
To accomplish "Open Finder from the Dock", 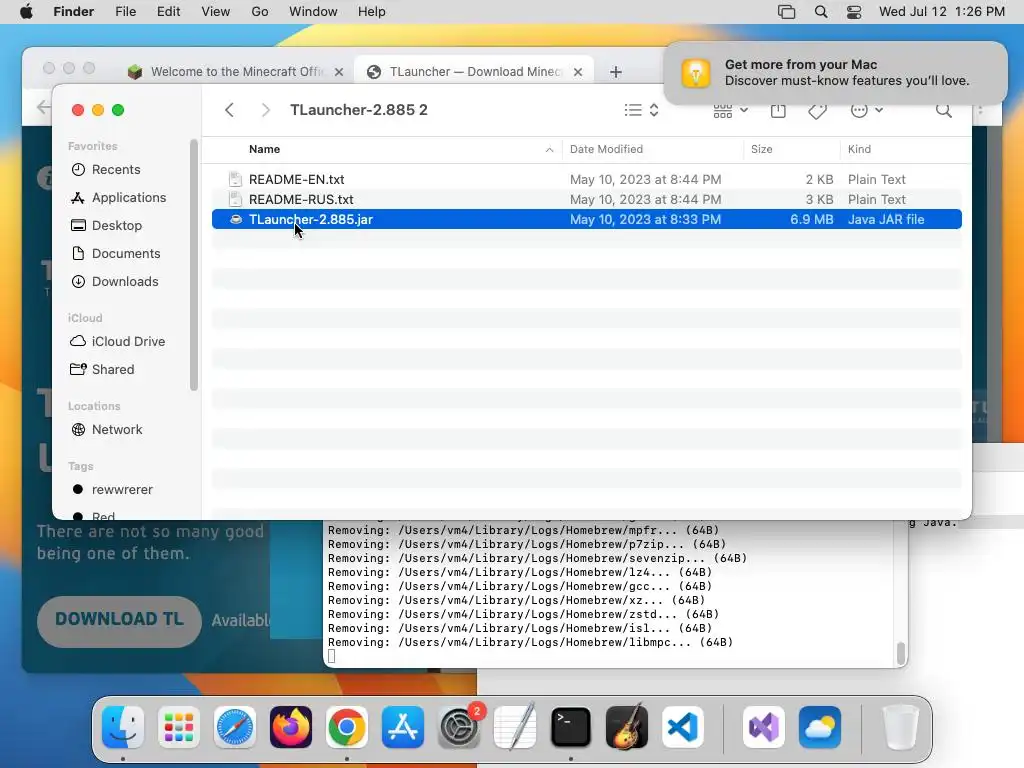I will click(123, 727).
